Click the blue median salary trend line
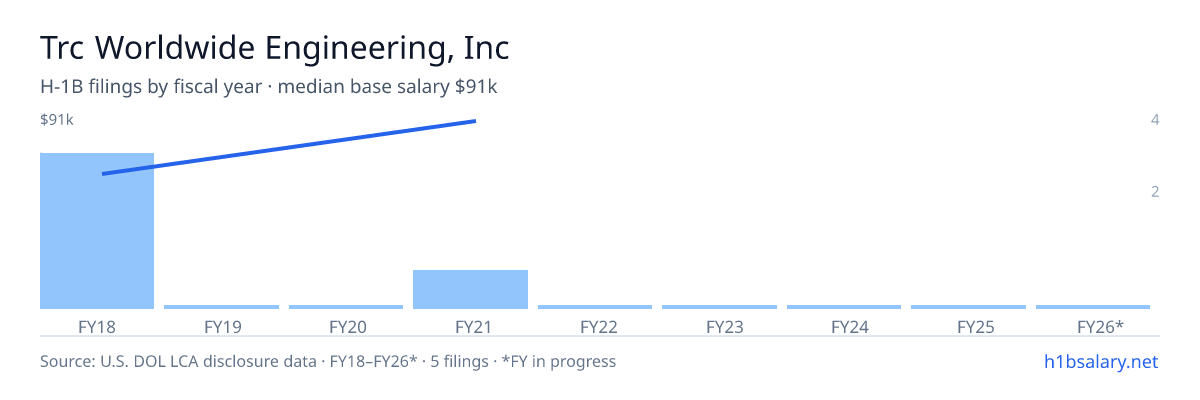Image resolution: width=1200 pixels, height=400 pixels. coord(289,147)
